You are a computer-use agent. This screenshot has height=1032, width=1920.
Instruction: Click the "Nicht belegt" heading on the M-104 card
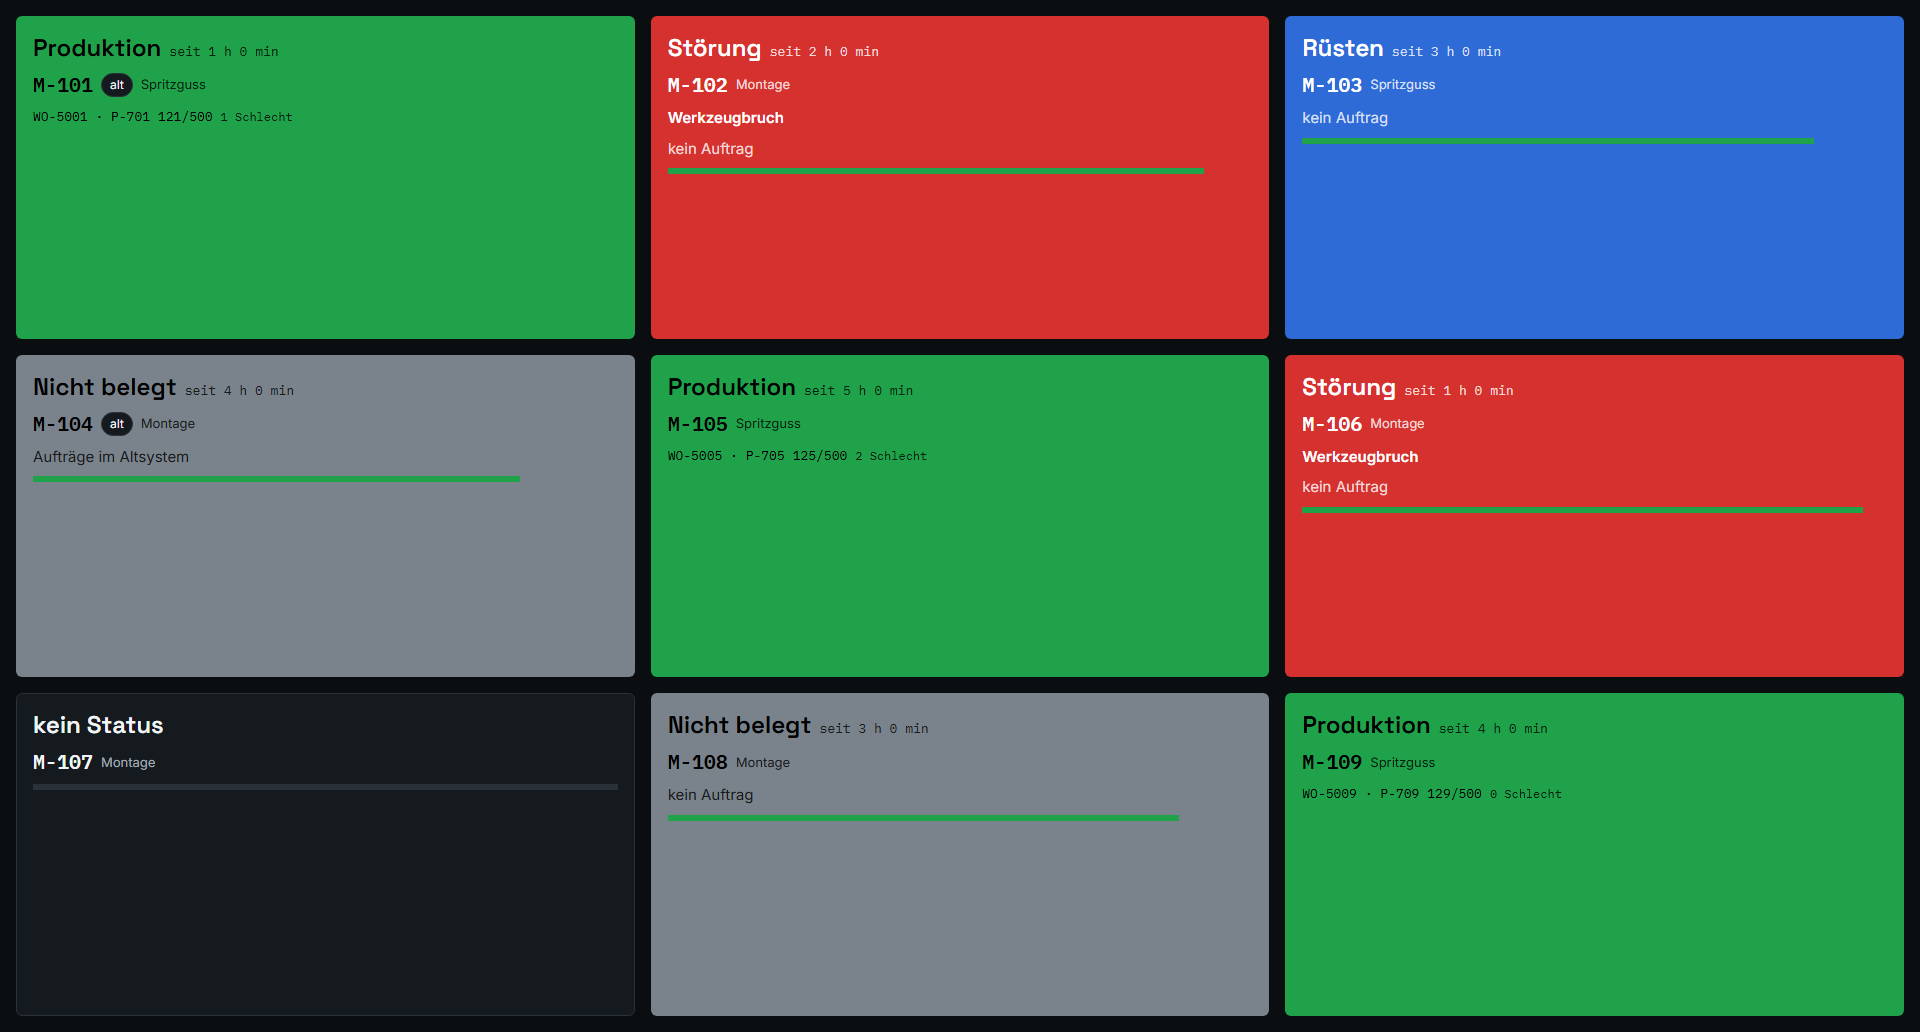click(105, 387)
